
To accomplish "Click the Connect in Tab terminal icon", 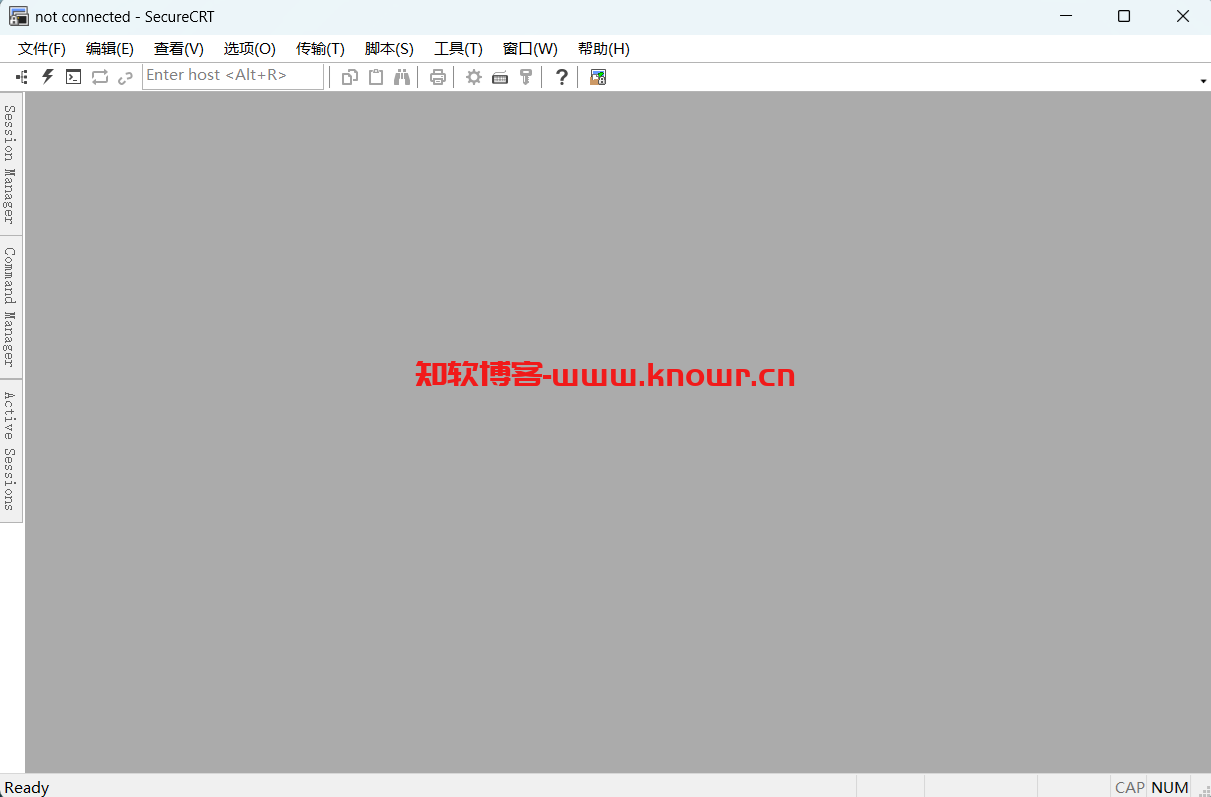I will click(73, 76).
